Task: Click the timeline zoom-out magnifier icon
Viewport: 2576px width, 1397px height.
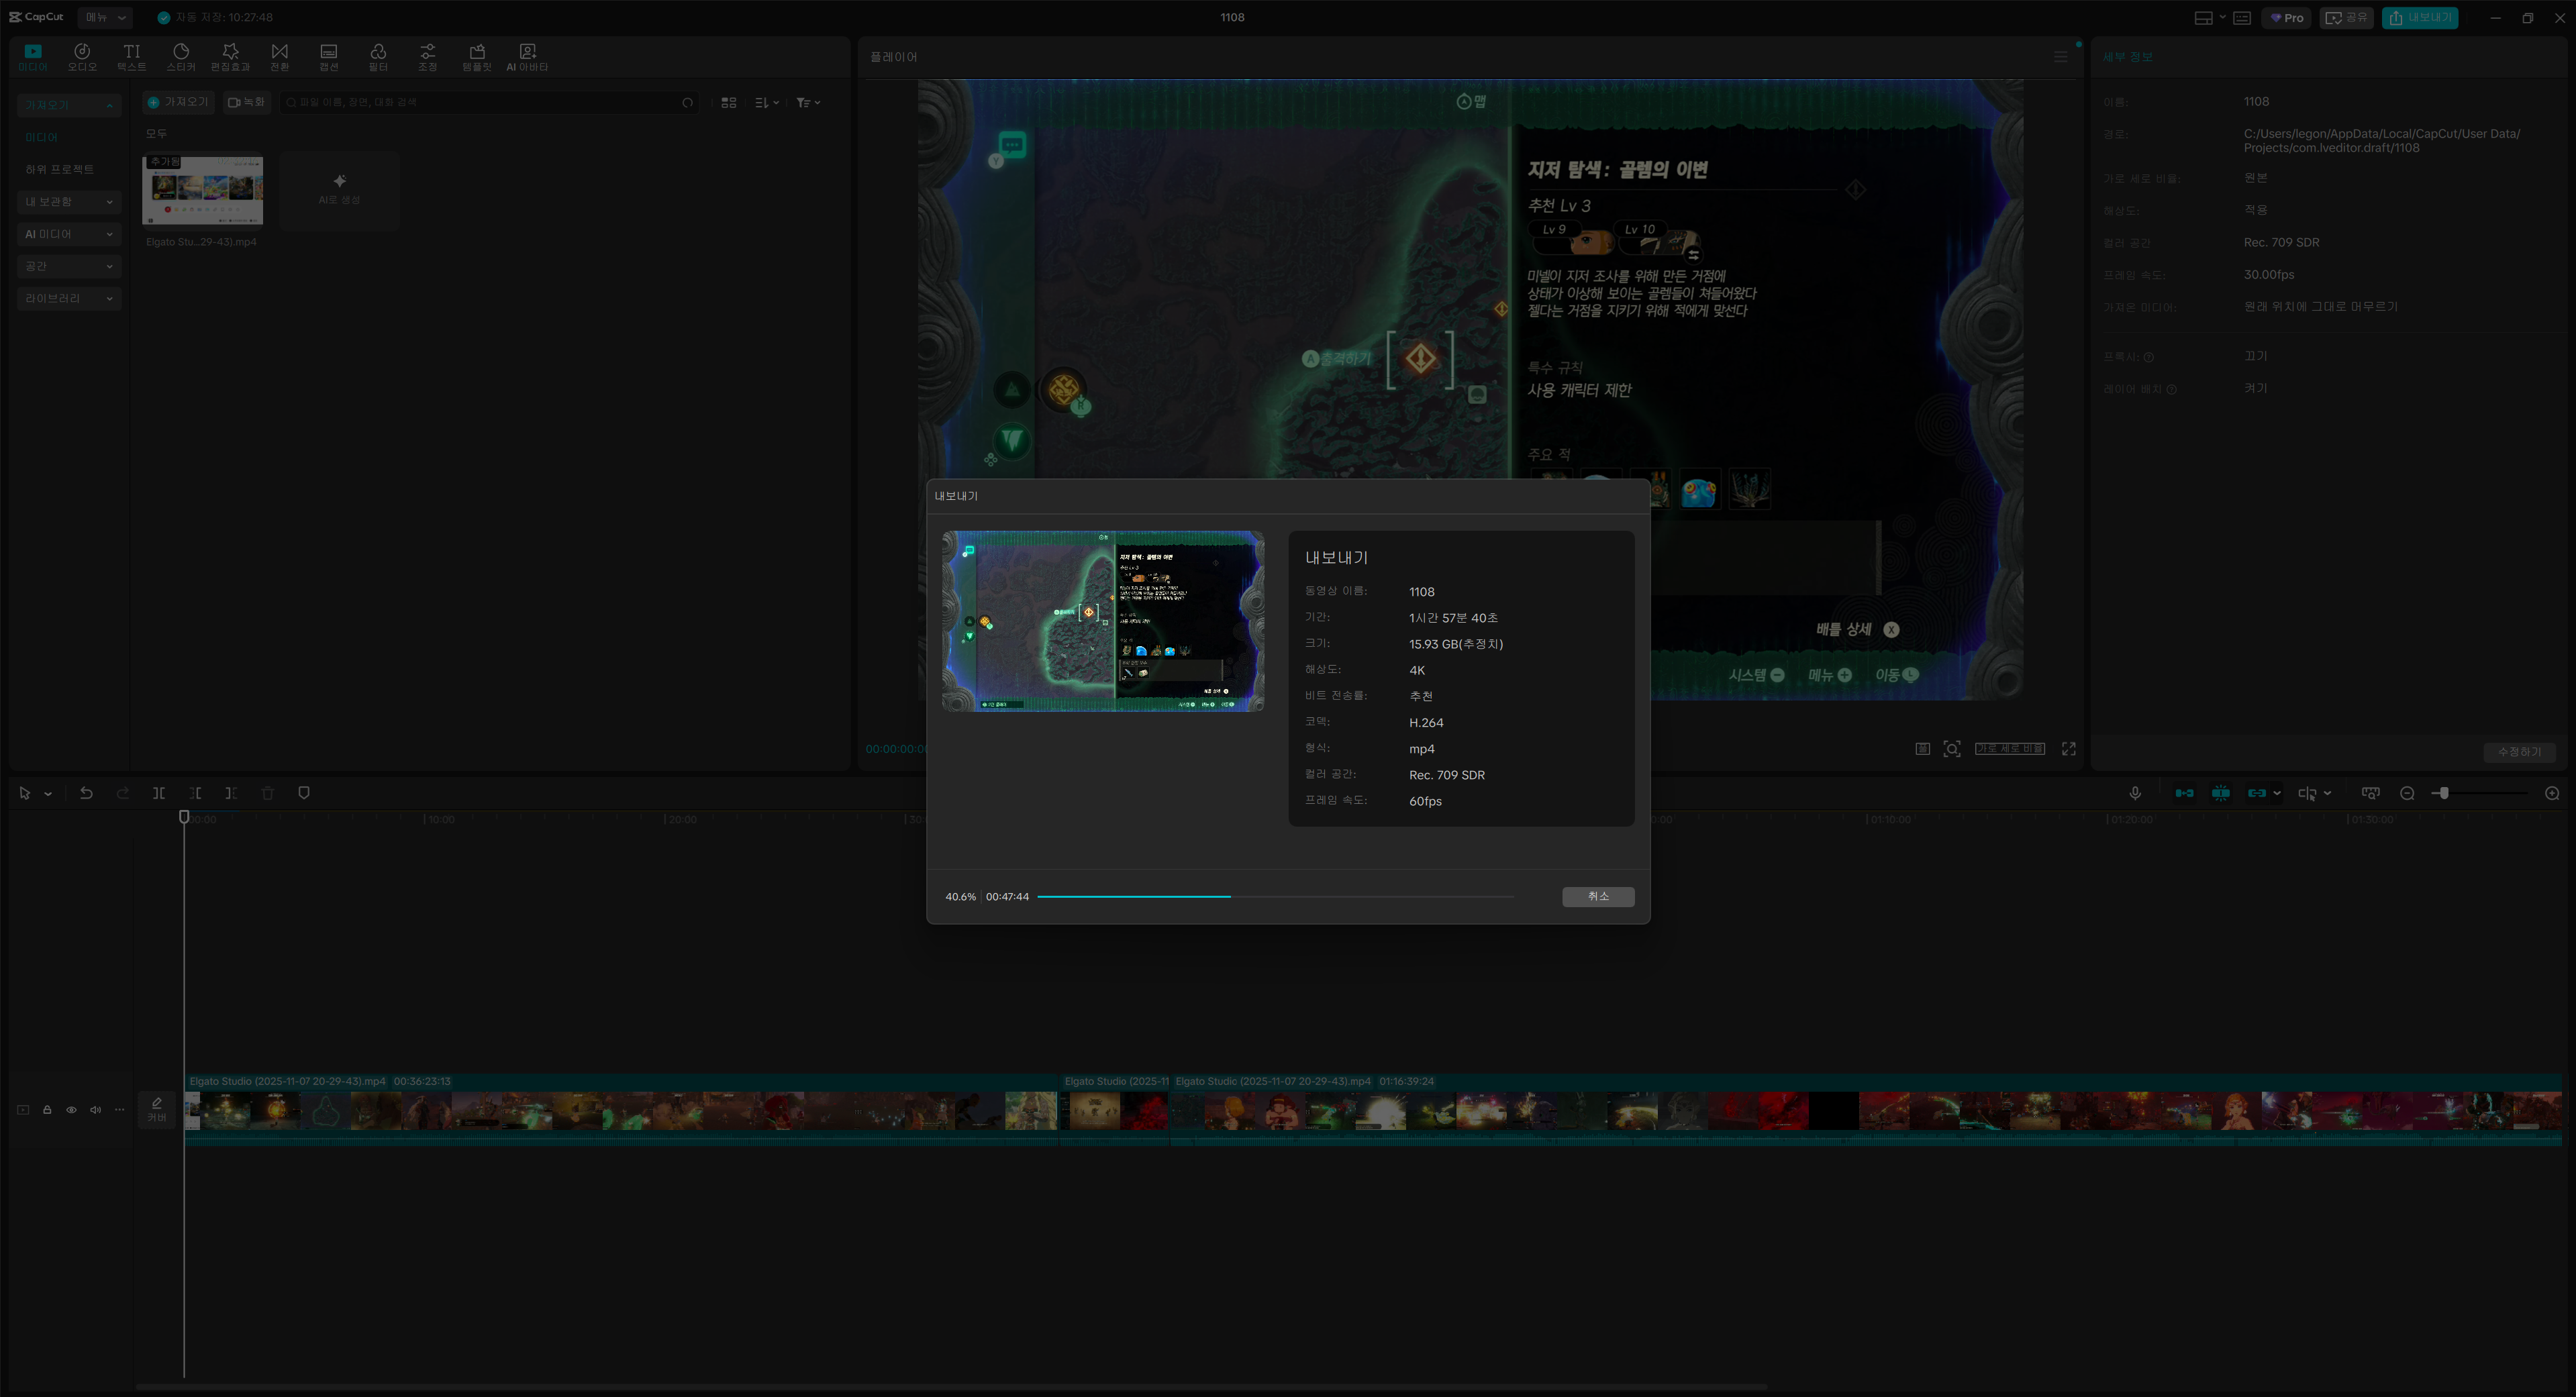Action: [2407, 793]
